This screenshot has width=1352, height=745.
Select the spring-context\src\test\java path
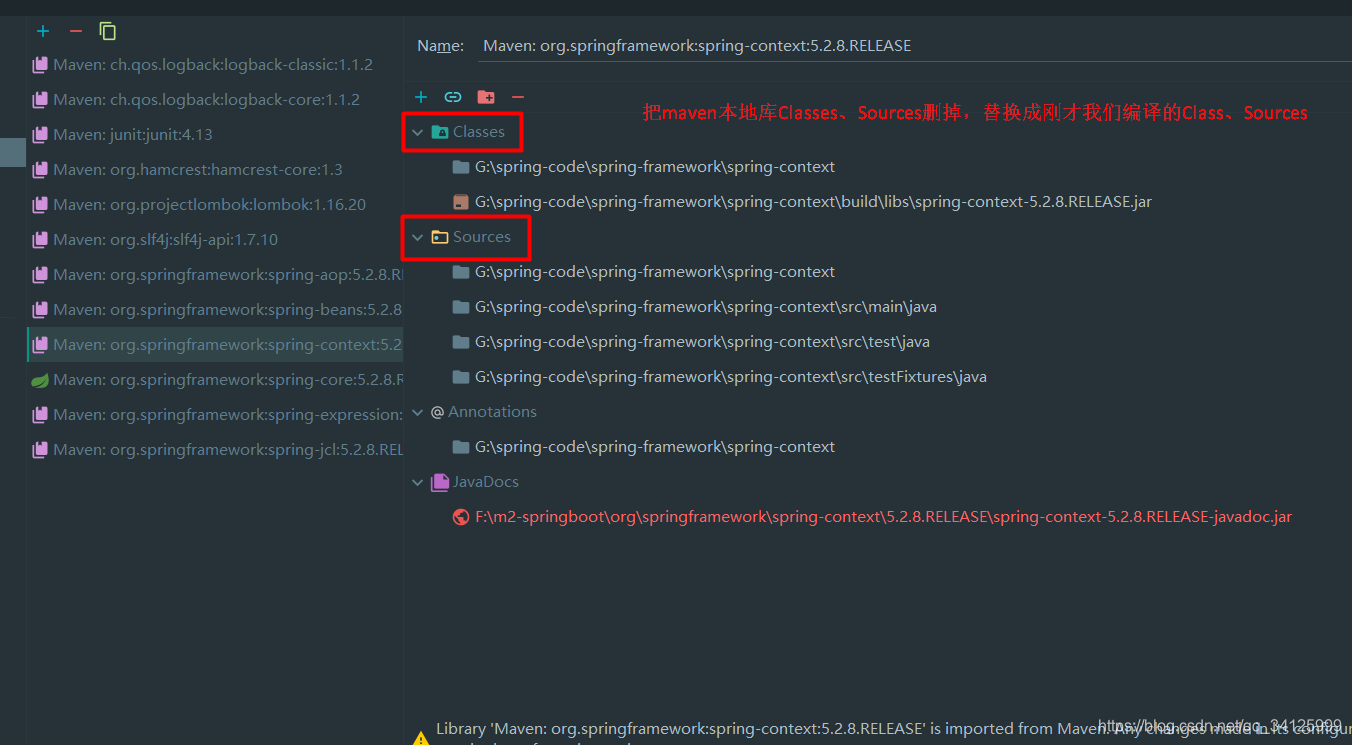click(702, 342)
